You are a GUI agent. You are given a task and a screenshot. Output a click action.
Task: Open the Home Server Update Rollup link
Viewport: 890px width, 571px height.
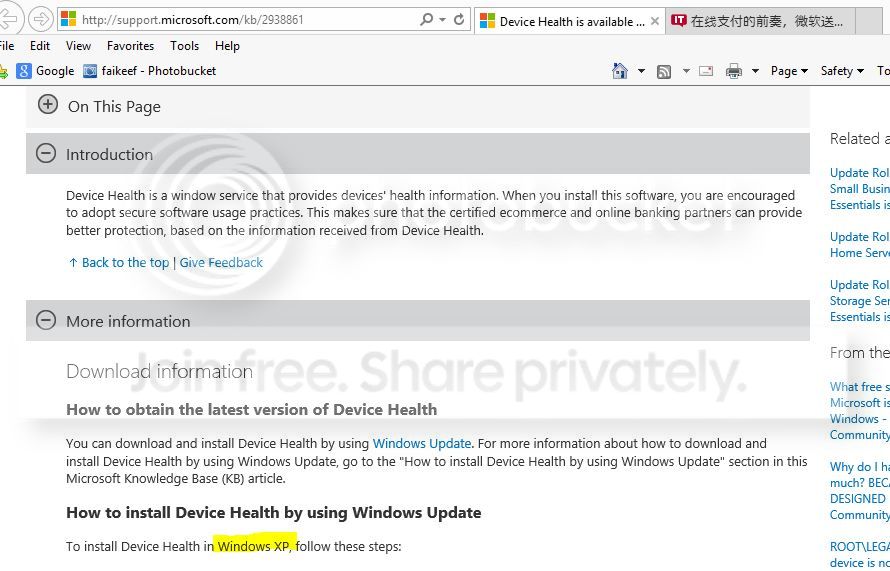[860, 245]
